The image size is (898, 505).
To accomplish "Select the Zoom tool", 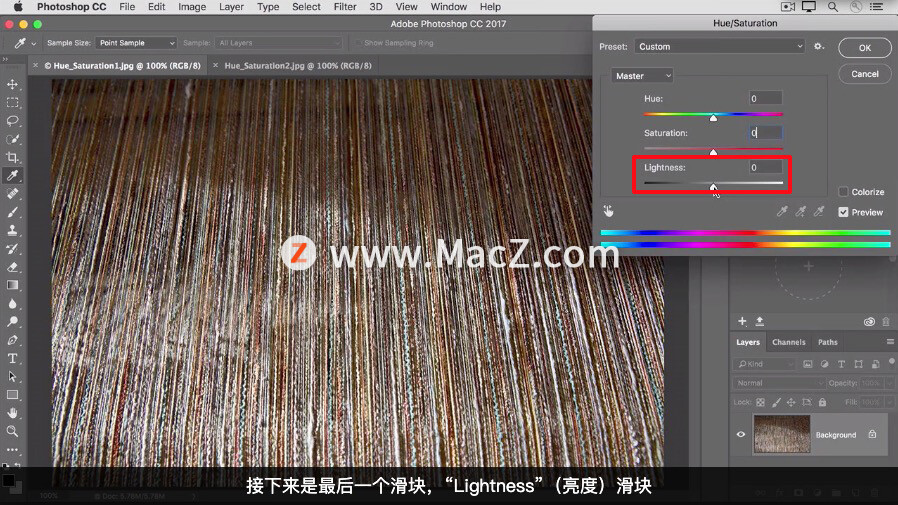I will [x=12, y=431].
